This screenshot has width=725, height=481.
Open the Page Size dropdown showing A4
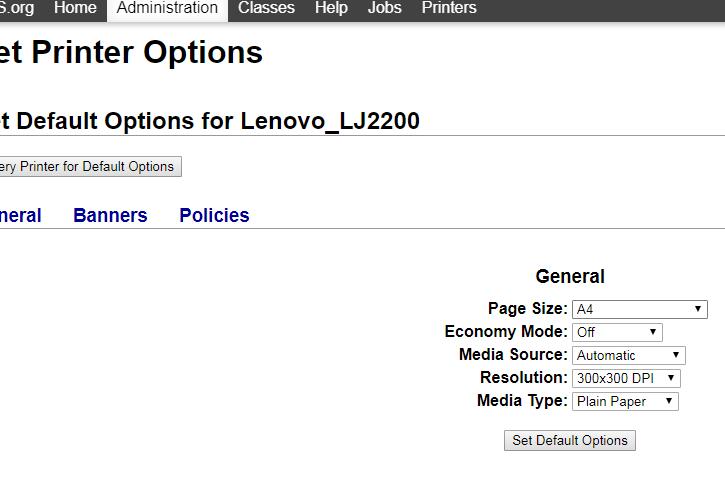coord(640,309)
